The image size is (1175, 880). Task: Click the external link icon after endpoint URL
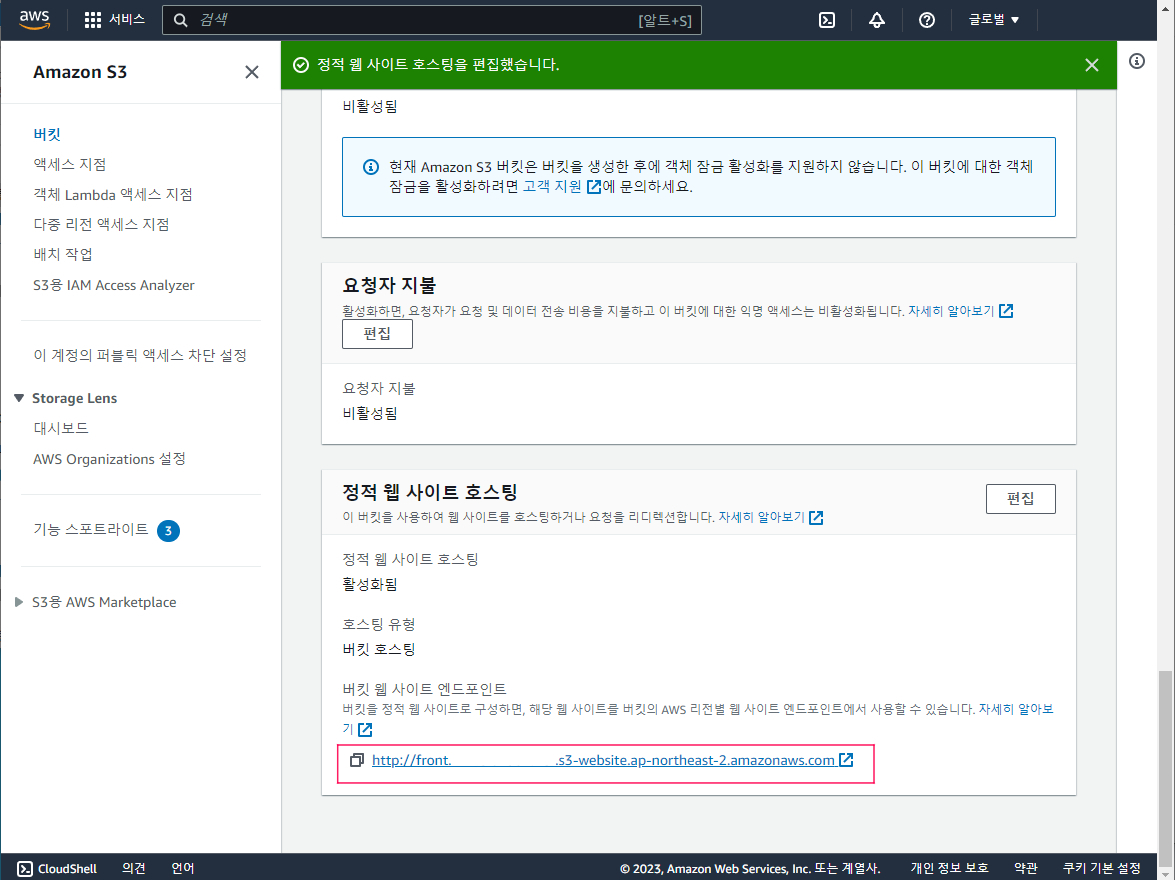(x=846, y=760)
